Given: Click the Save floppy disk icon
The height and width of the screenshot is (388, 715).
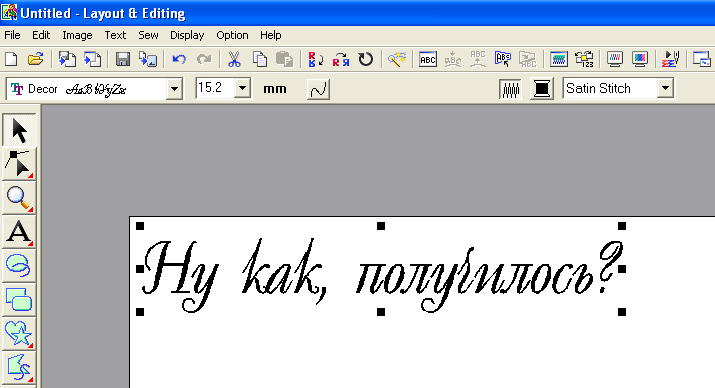Looking at the screenshot, I should (x=123, y=59).
